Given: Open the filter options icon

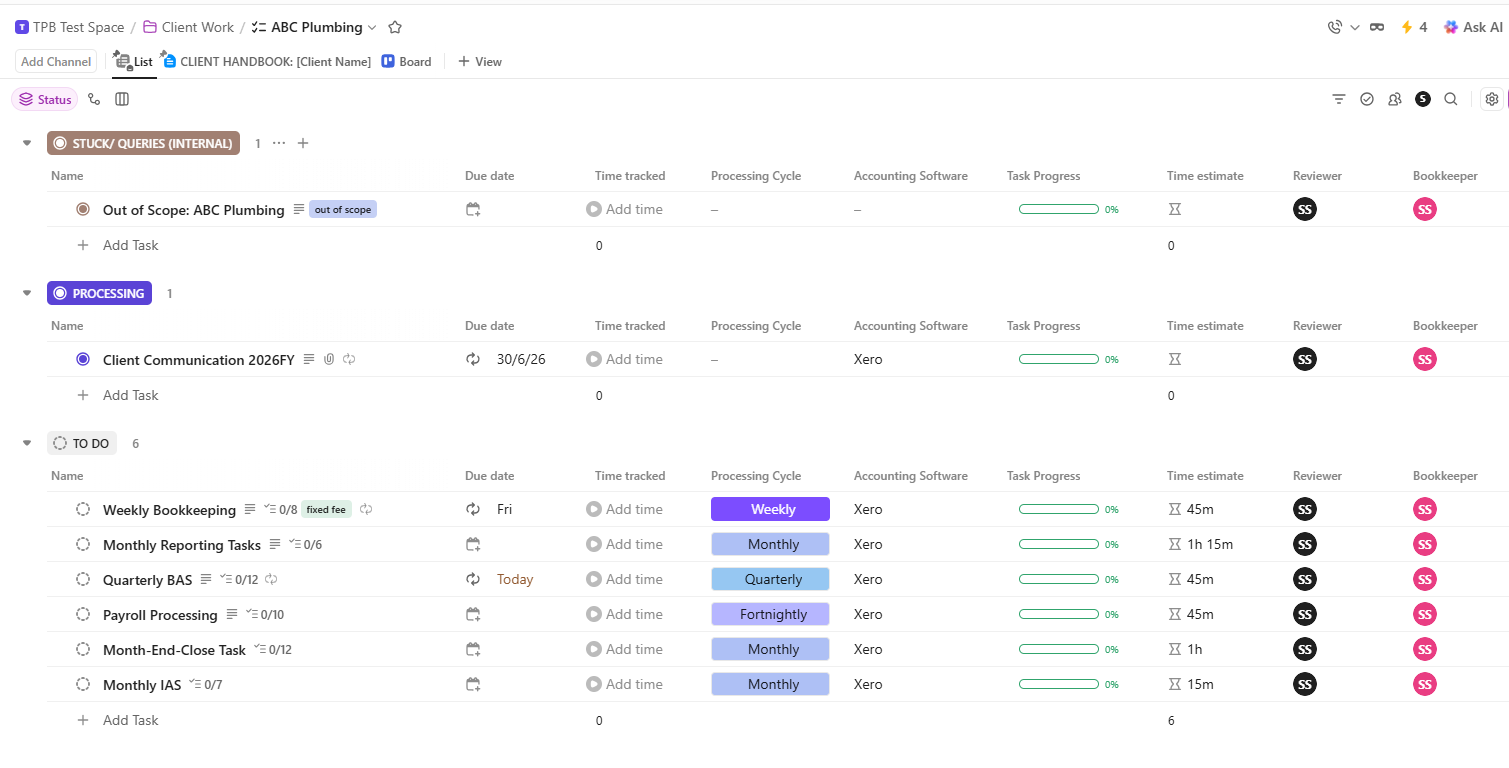Looking at the screenshot, I should pyautogui.click(x=1338, y=99).
